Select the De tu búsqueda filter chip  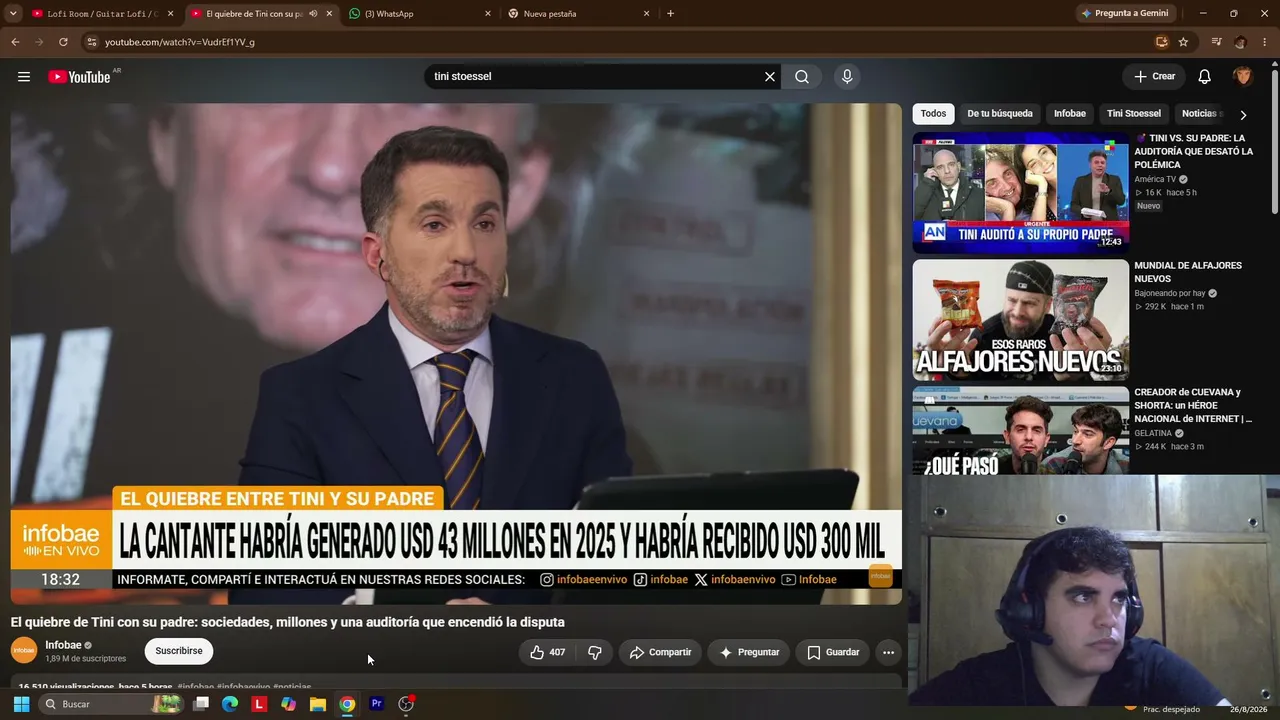(x=1000, y=114)
